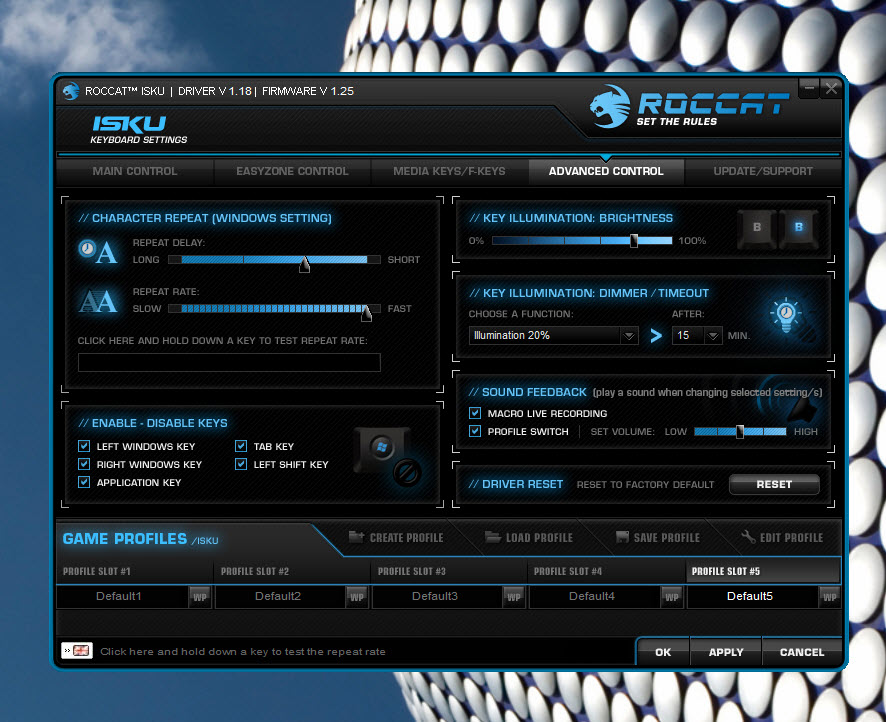Open the Media Keys/F-Keys tab
The image size is (886, 722).
click(x=449, y=171)
